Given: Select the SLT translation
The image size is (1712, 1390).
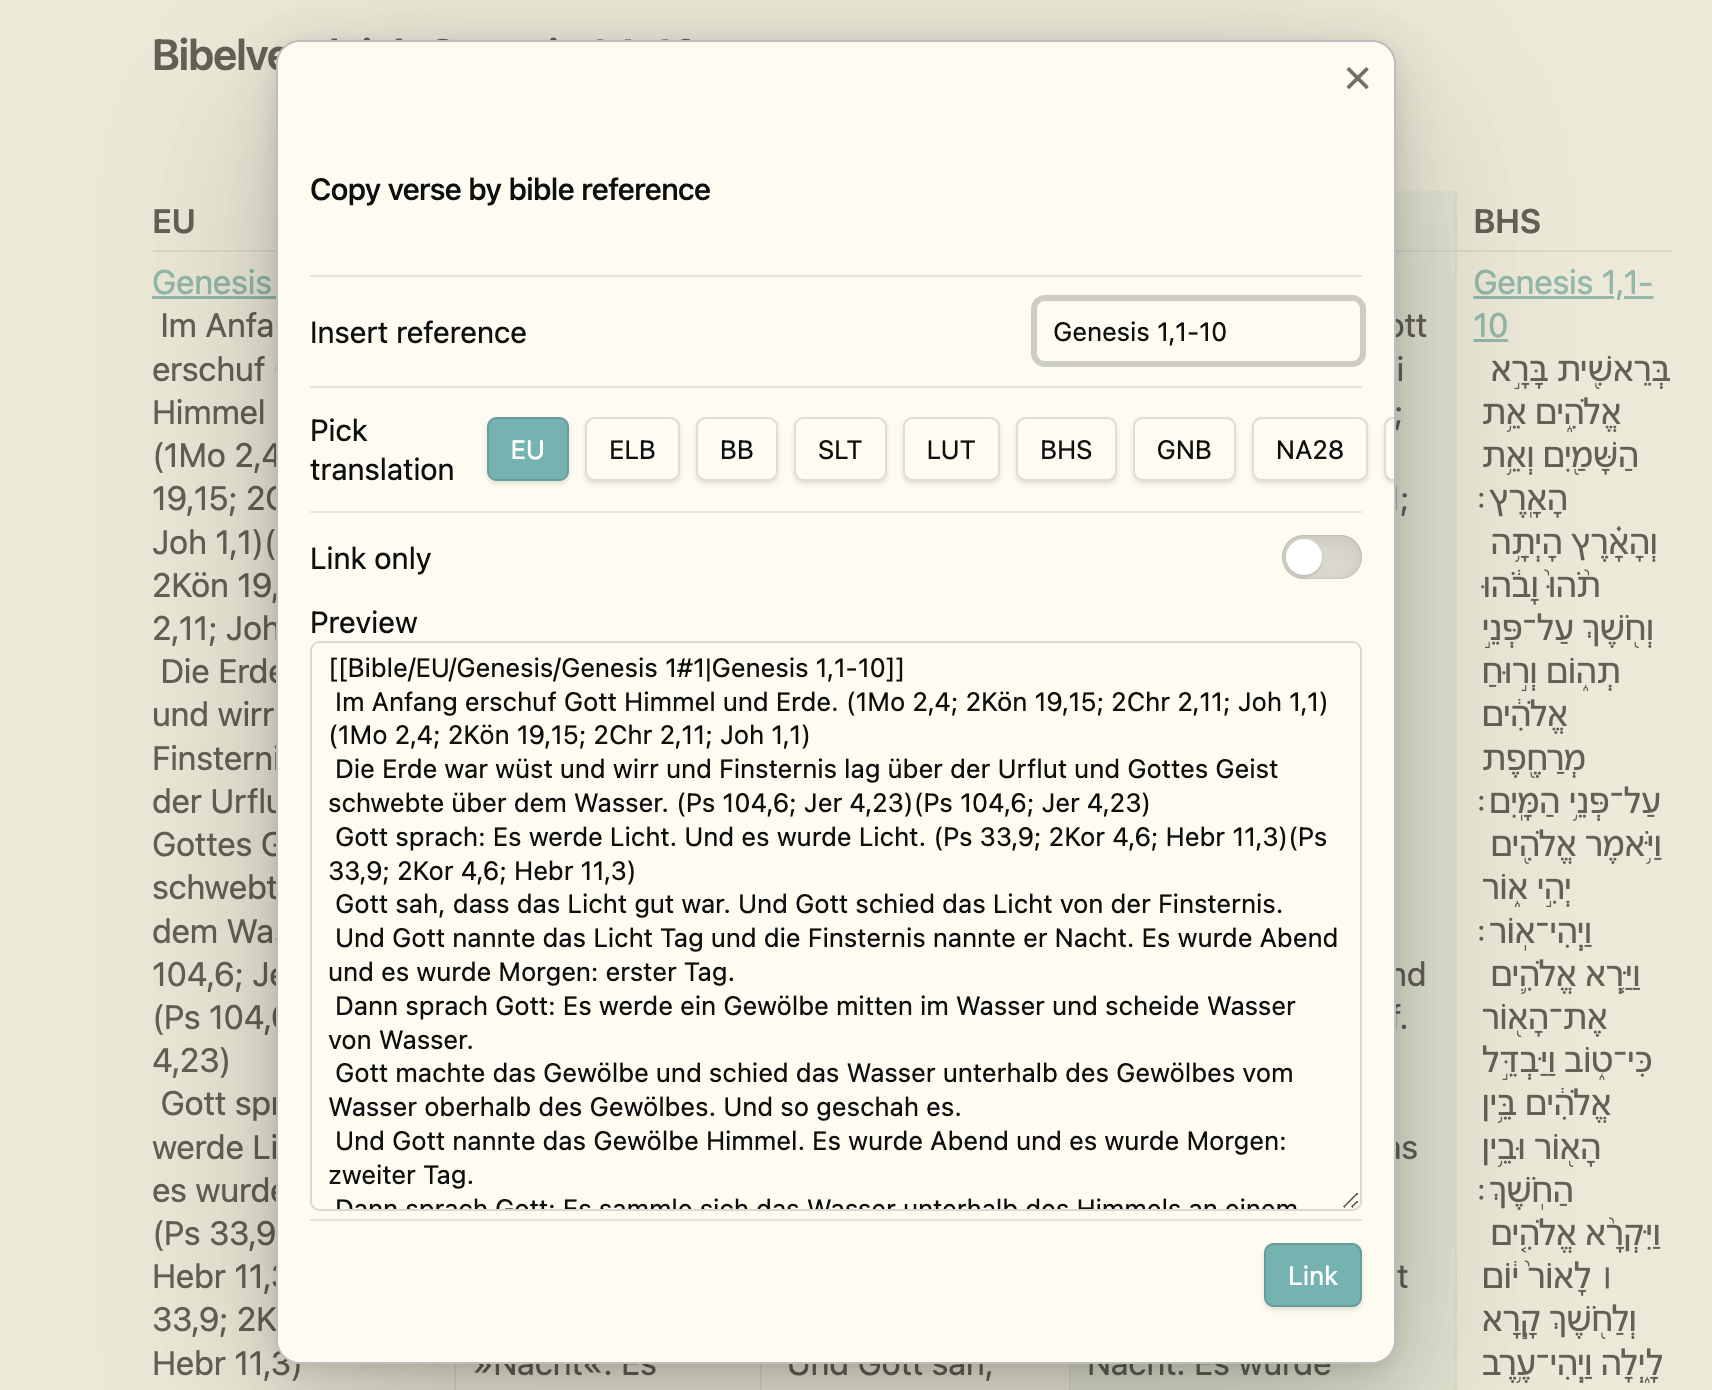Looking at the screenshot, I should pos(840,450).
